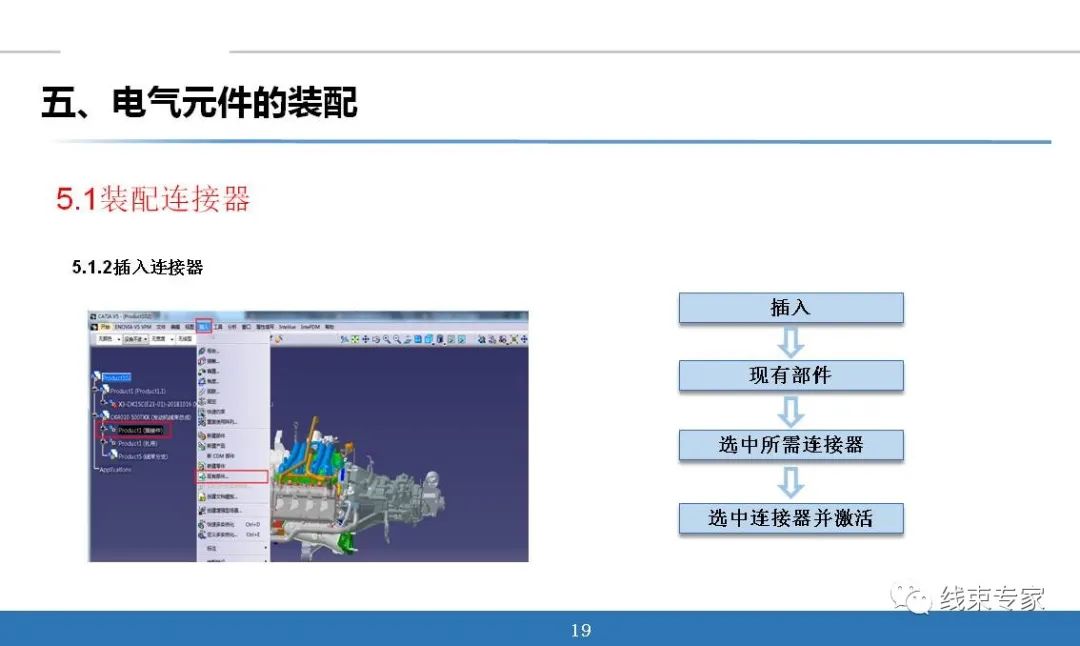Click the Hide/Show icon
The width and height of the screenshot is (1080, 646).
click(450, 339)
